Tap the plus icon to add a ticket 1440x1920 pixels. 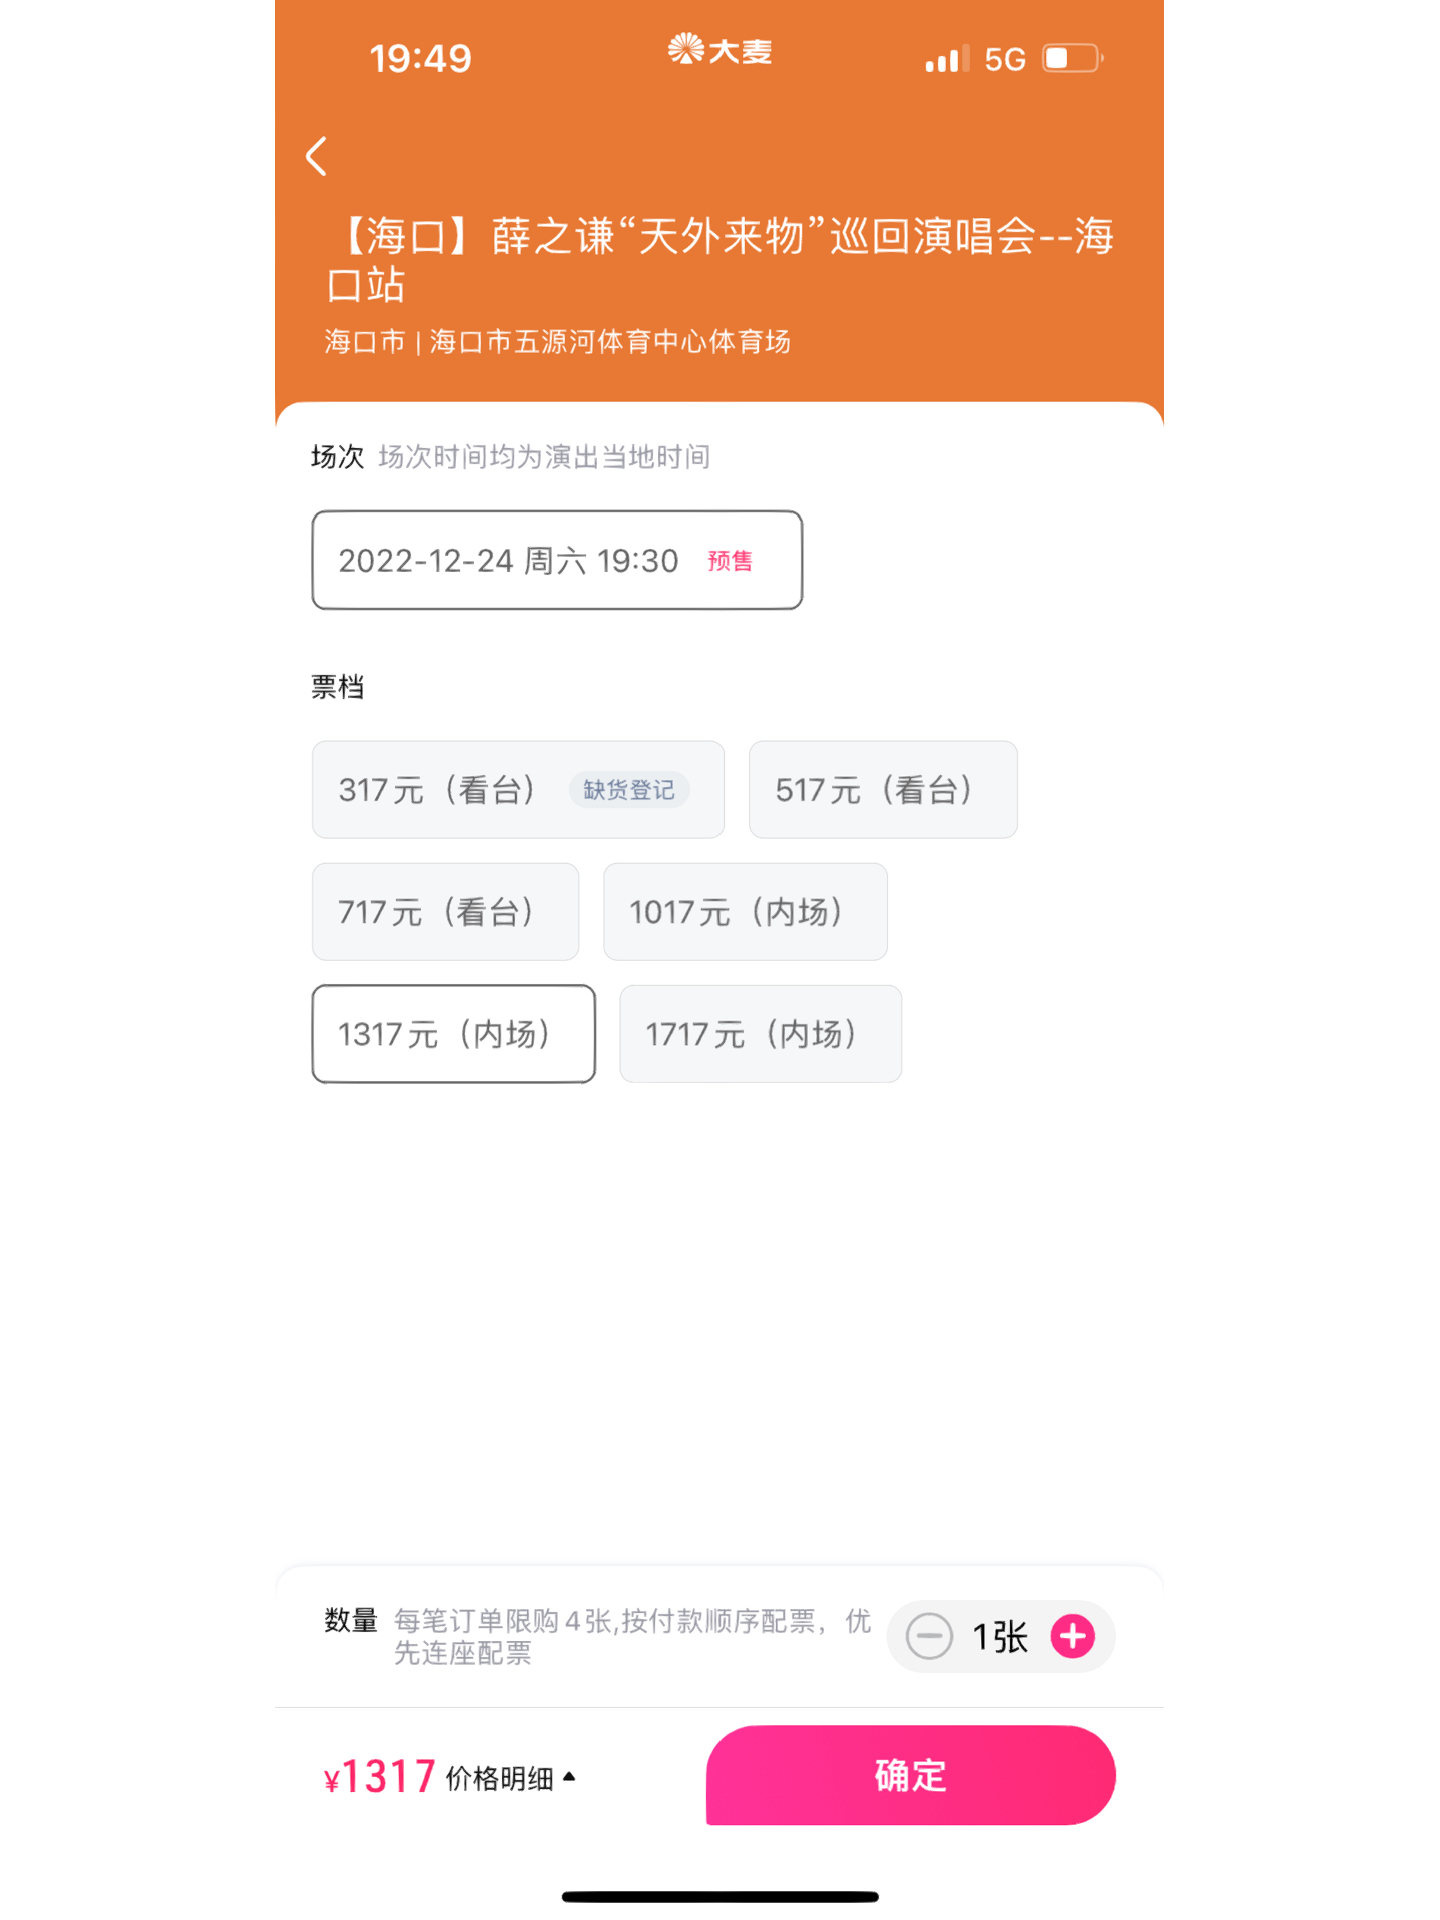pos(1072,1637)
